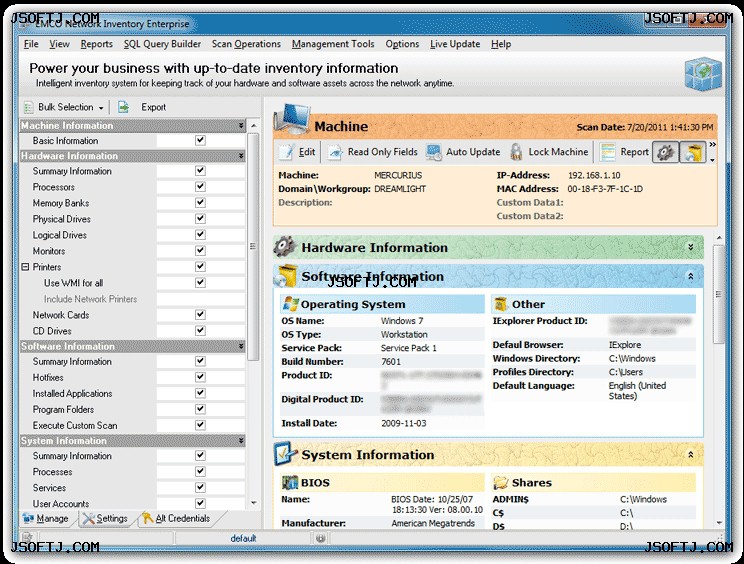Toggle the Memory Banks checkbox

[x=200, y=203]
